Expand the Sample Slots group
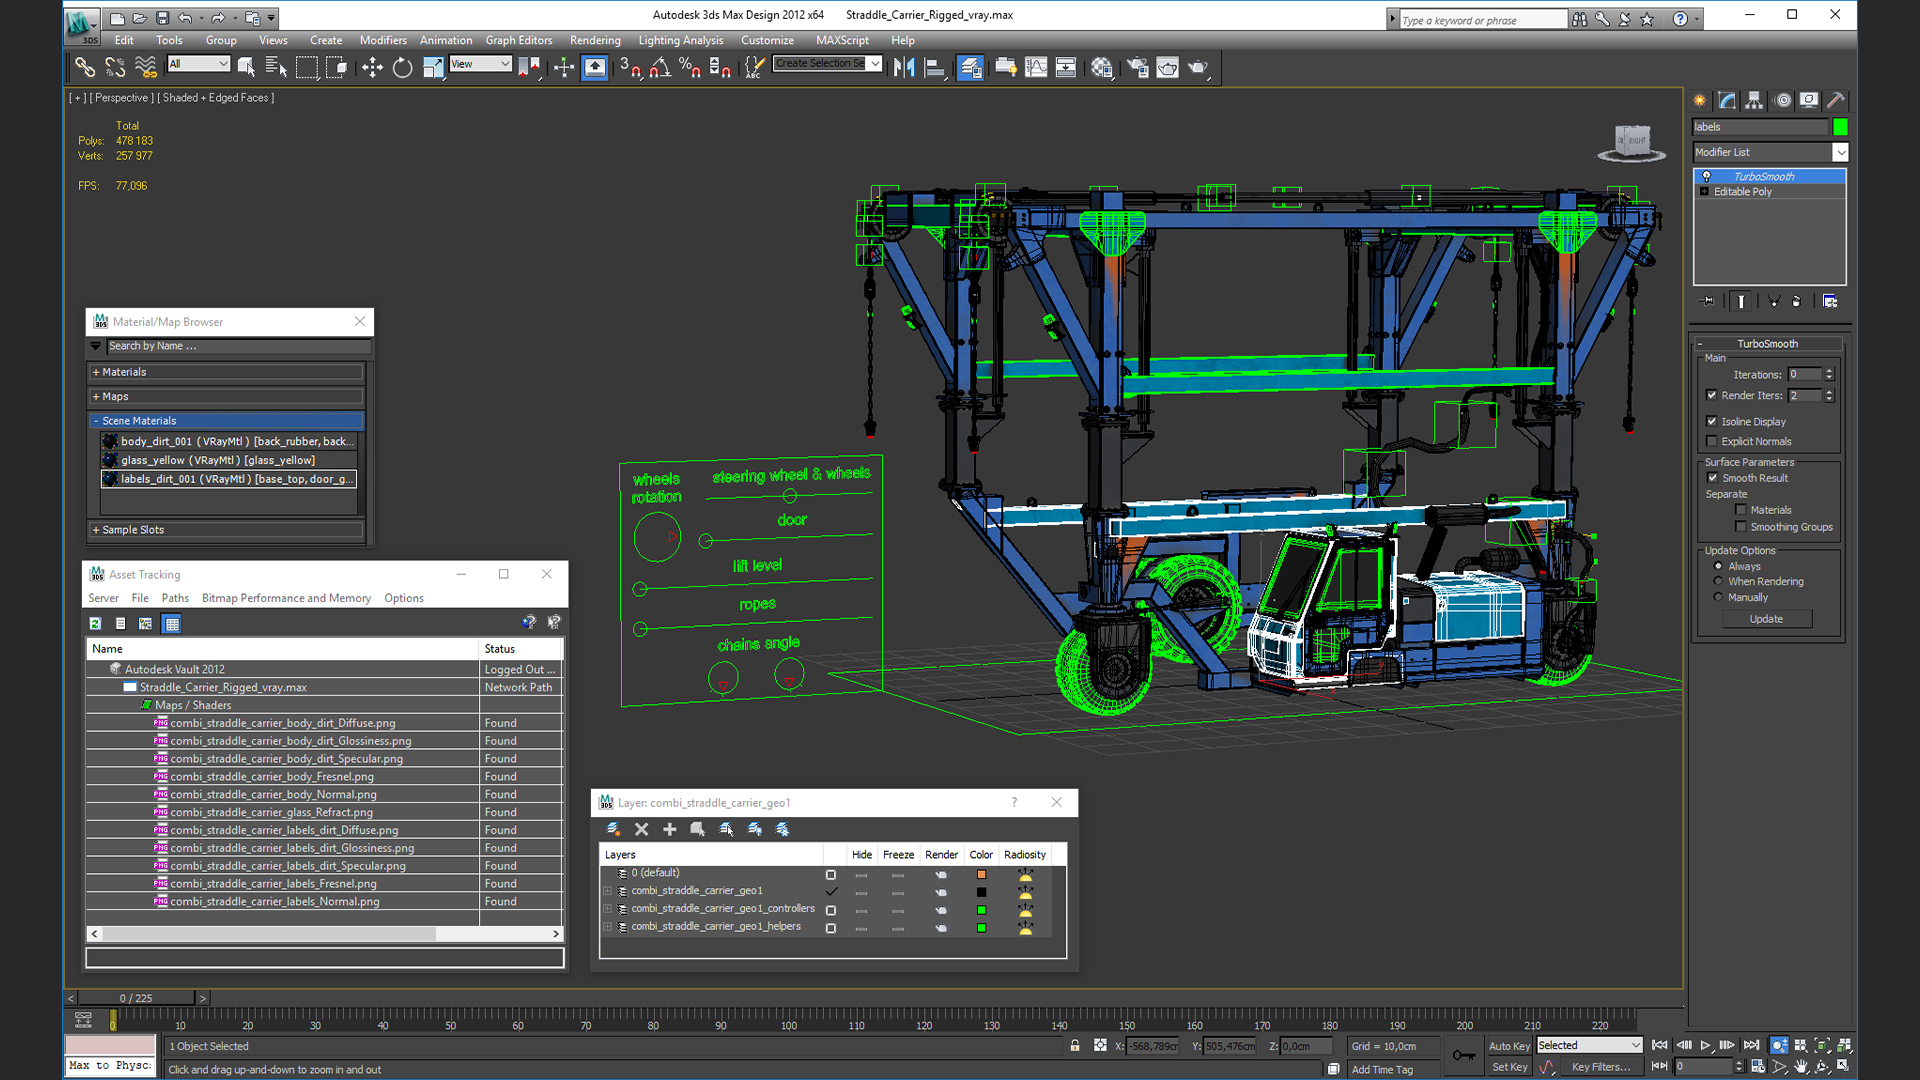This screenshot has height=1080, width=1920. 226,530
